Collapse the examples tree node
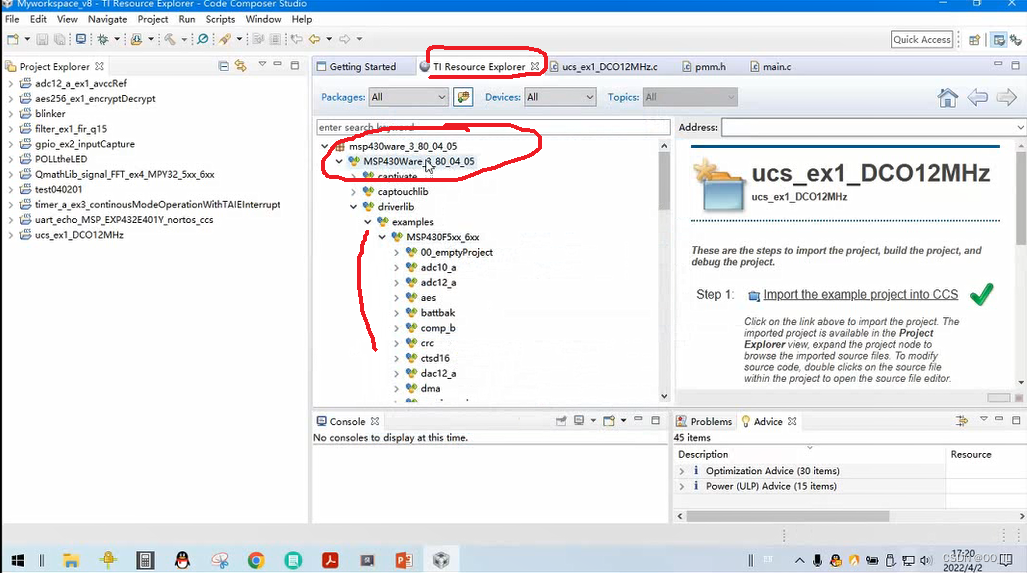This screenshot has height=573, width=1027. coord(367,222)
